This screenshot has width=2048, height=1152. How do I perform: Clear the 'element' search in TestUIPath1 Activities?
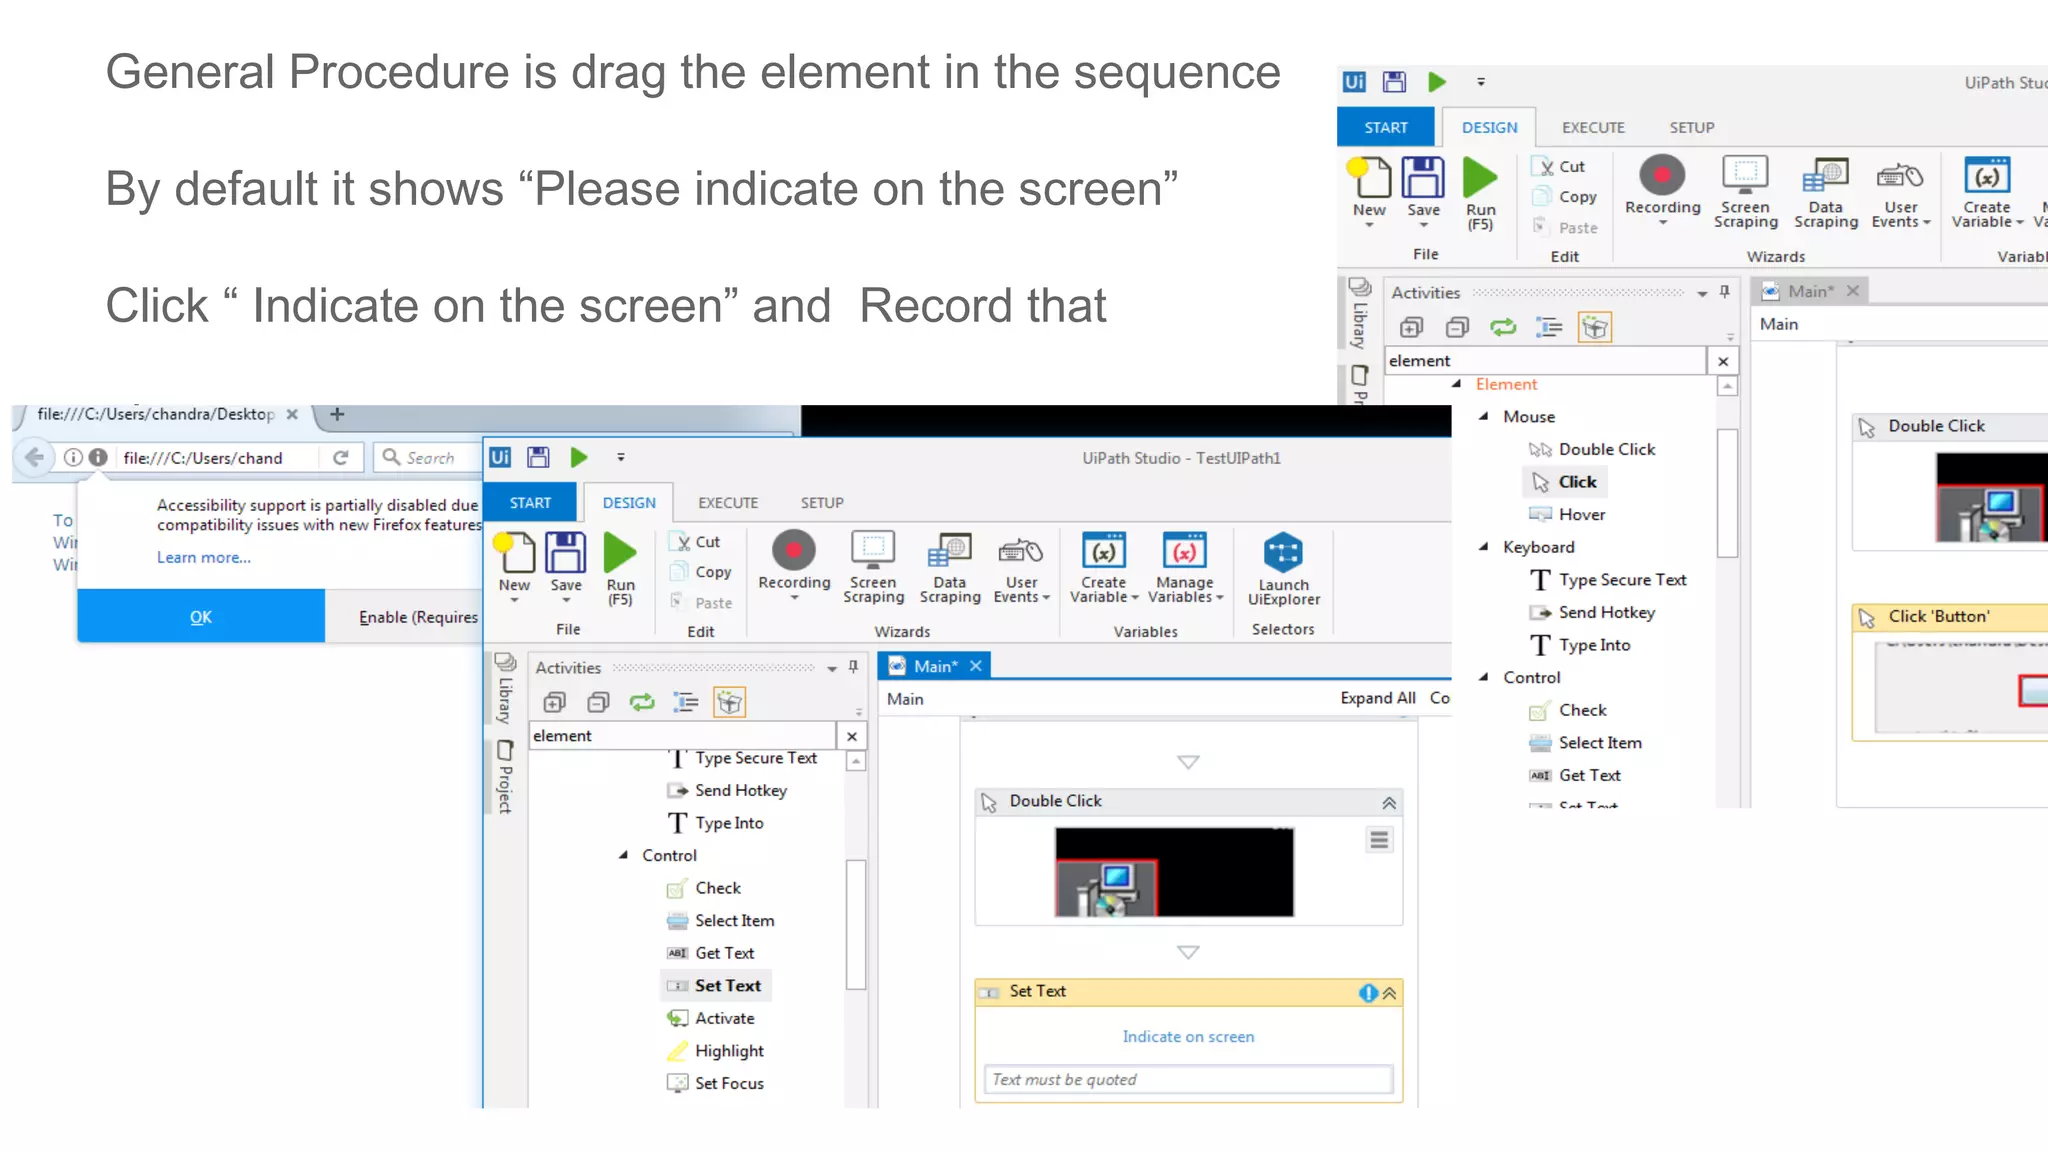[x=852, y=736]
